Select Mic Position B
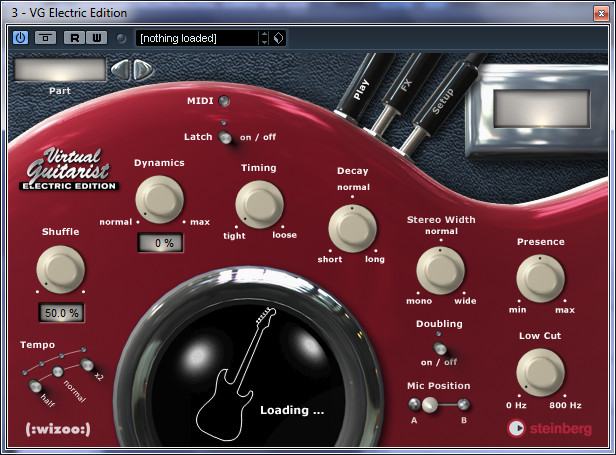616x455 pixels. click(464, 404)
